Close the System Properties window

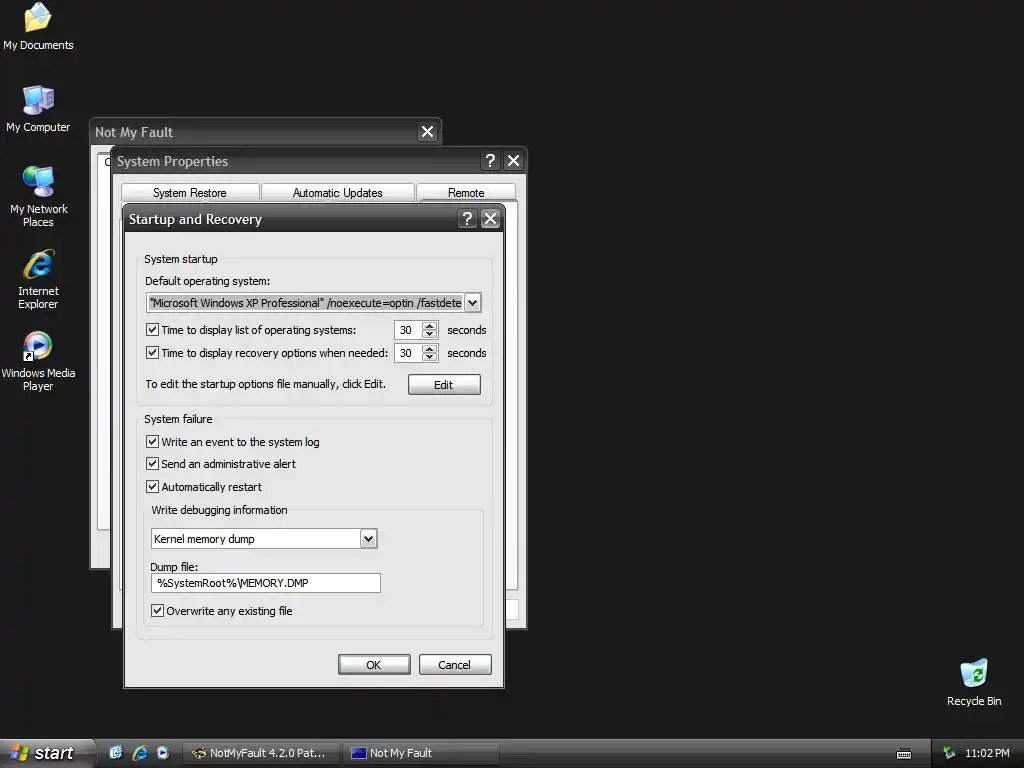click(513, 161)
